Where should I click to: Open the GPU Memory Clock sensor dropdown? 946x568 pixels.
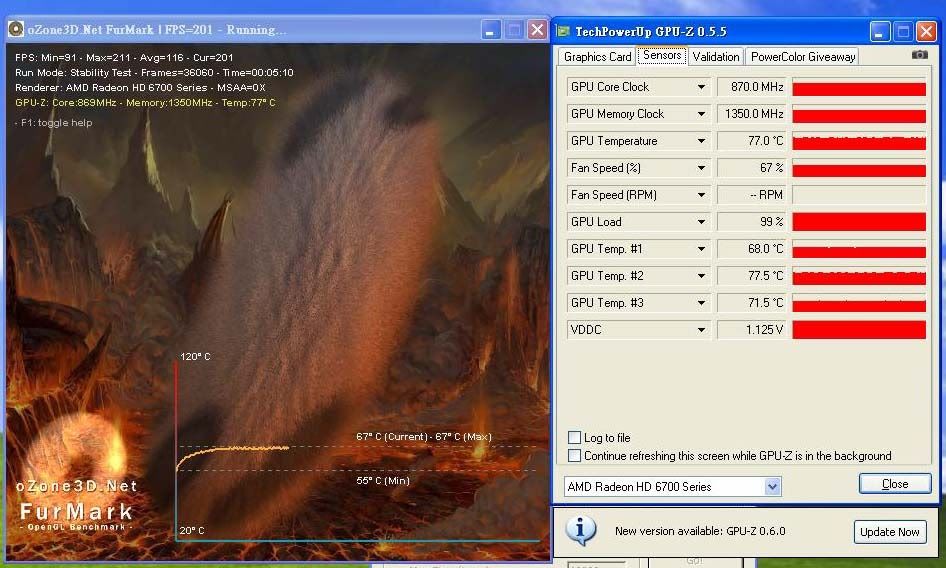(701, 114)
